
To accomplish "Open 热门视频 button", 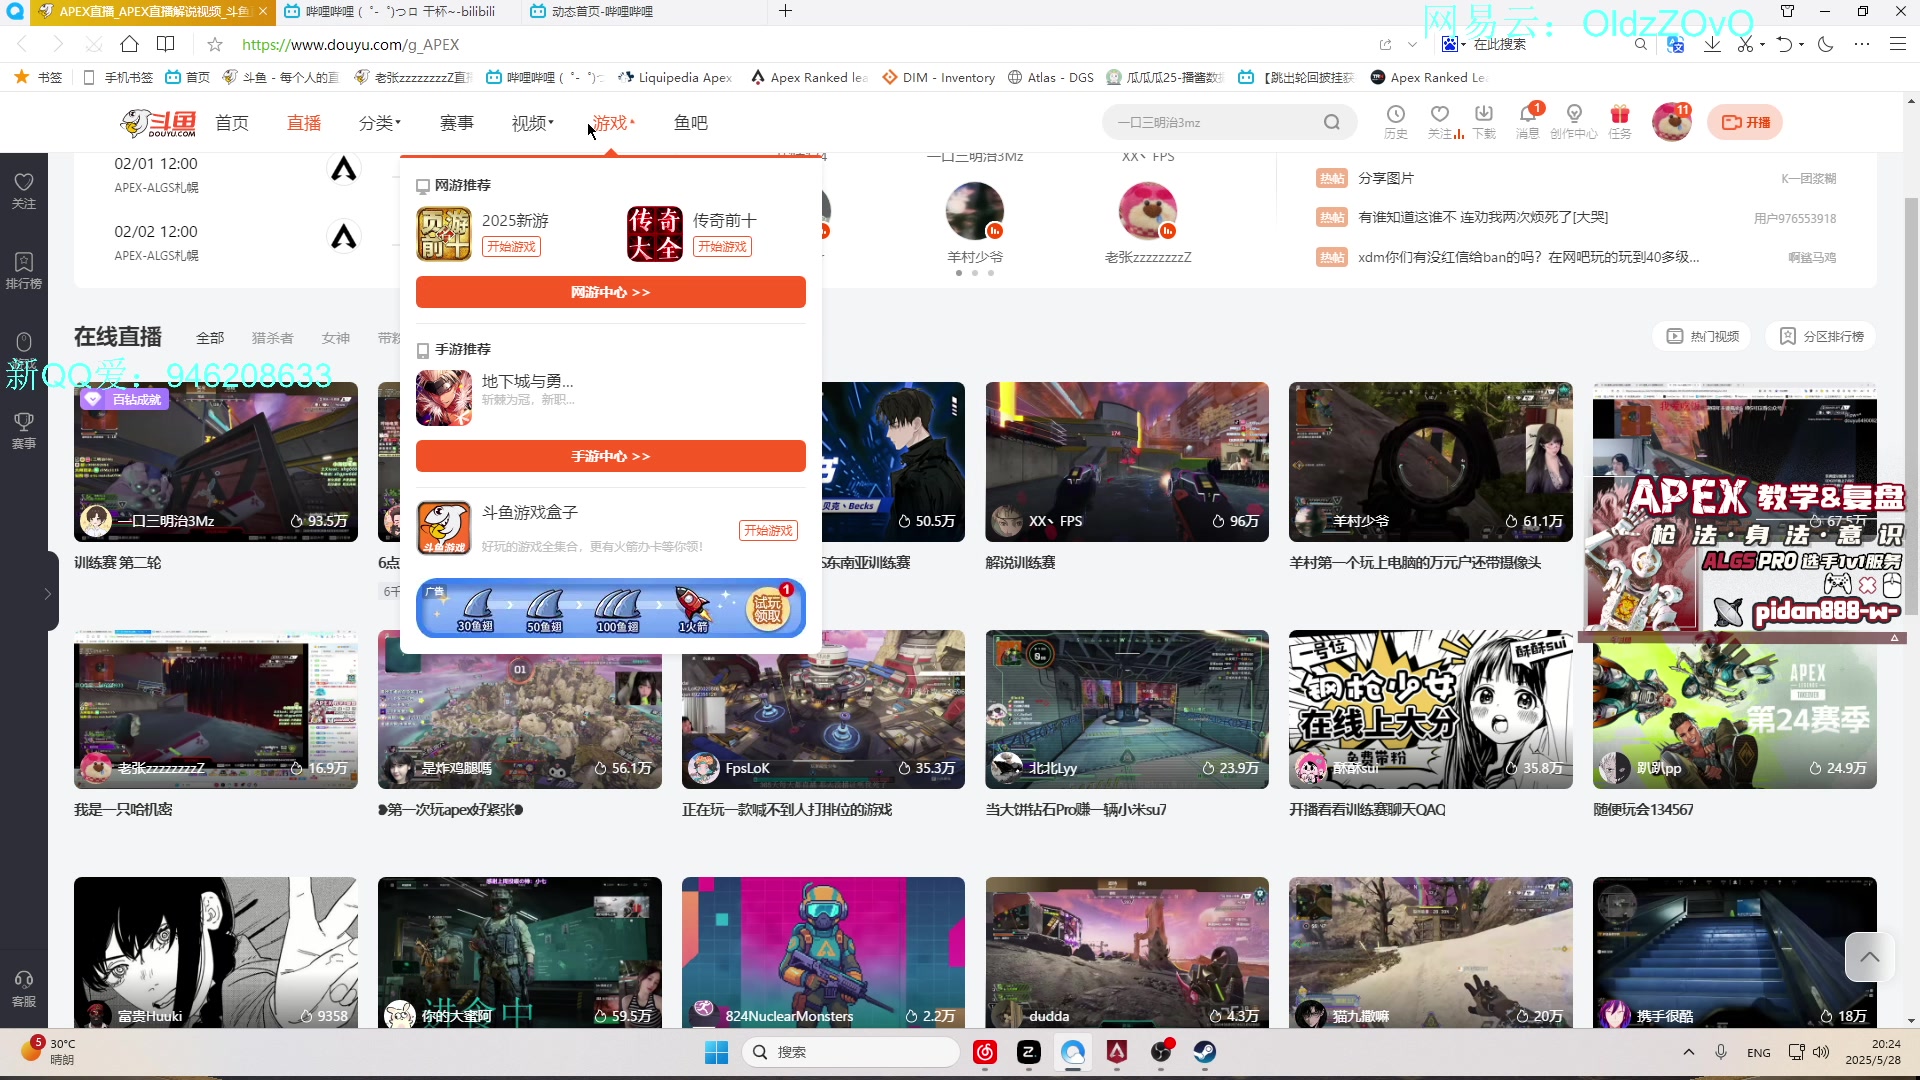I will [x=1703, y=337].
